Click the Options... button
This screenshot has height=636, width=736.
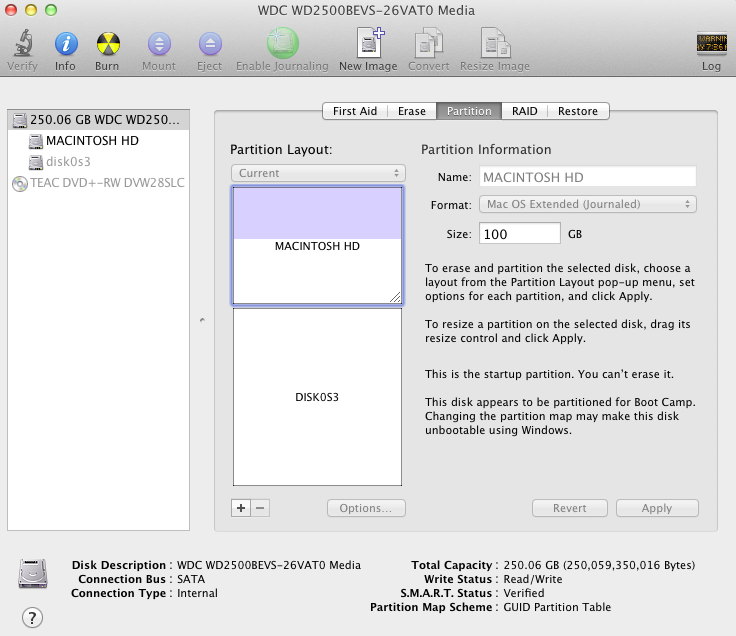click(366, 508)
